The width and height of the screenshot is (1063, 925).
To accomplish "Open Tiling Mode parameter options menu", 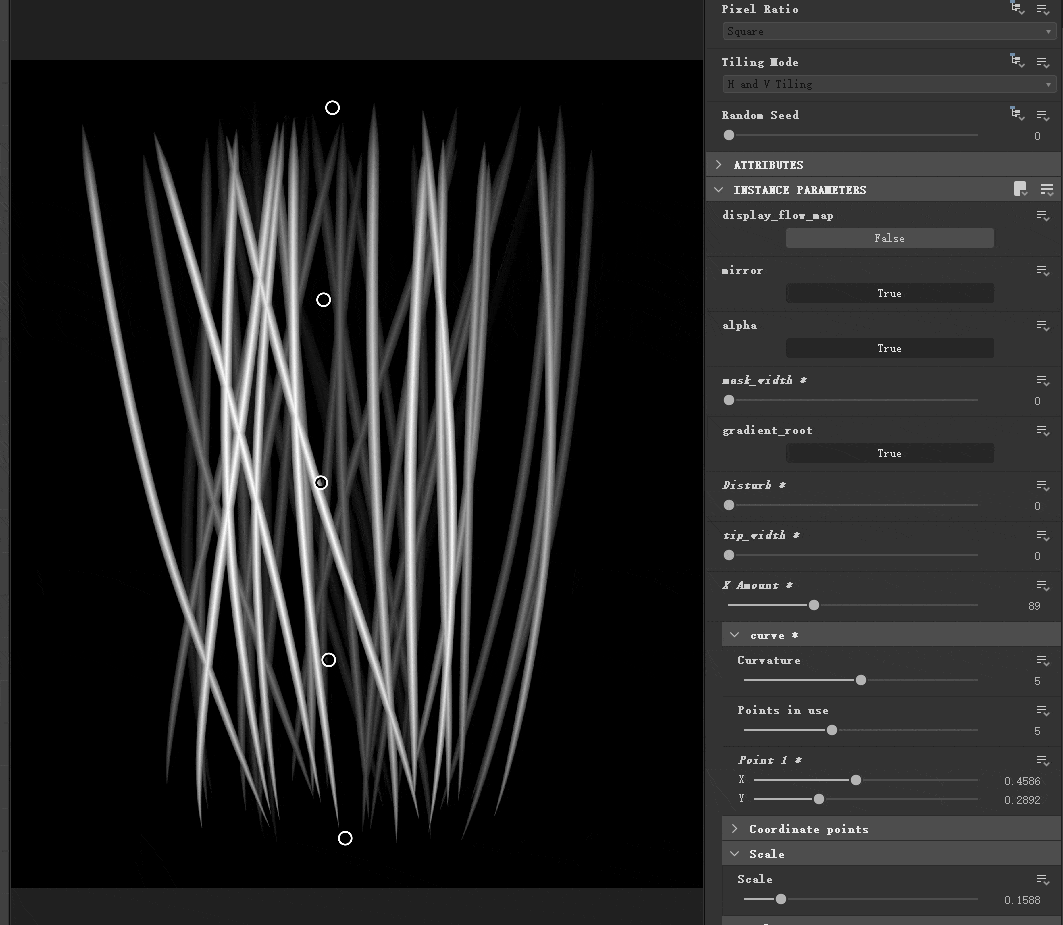I will (x=1043, y=62).
